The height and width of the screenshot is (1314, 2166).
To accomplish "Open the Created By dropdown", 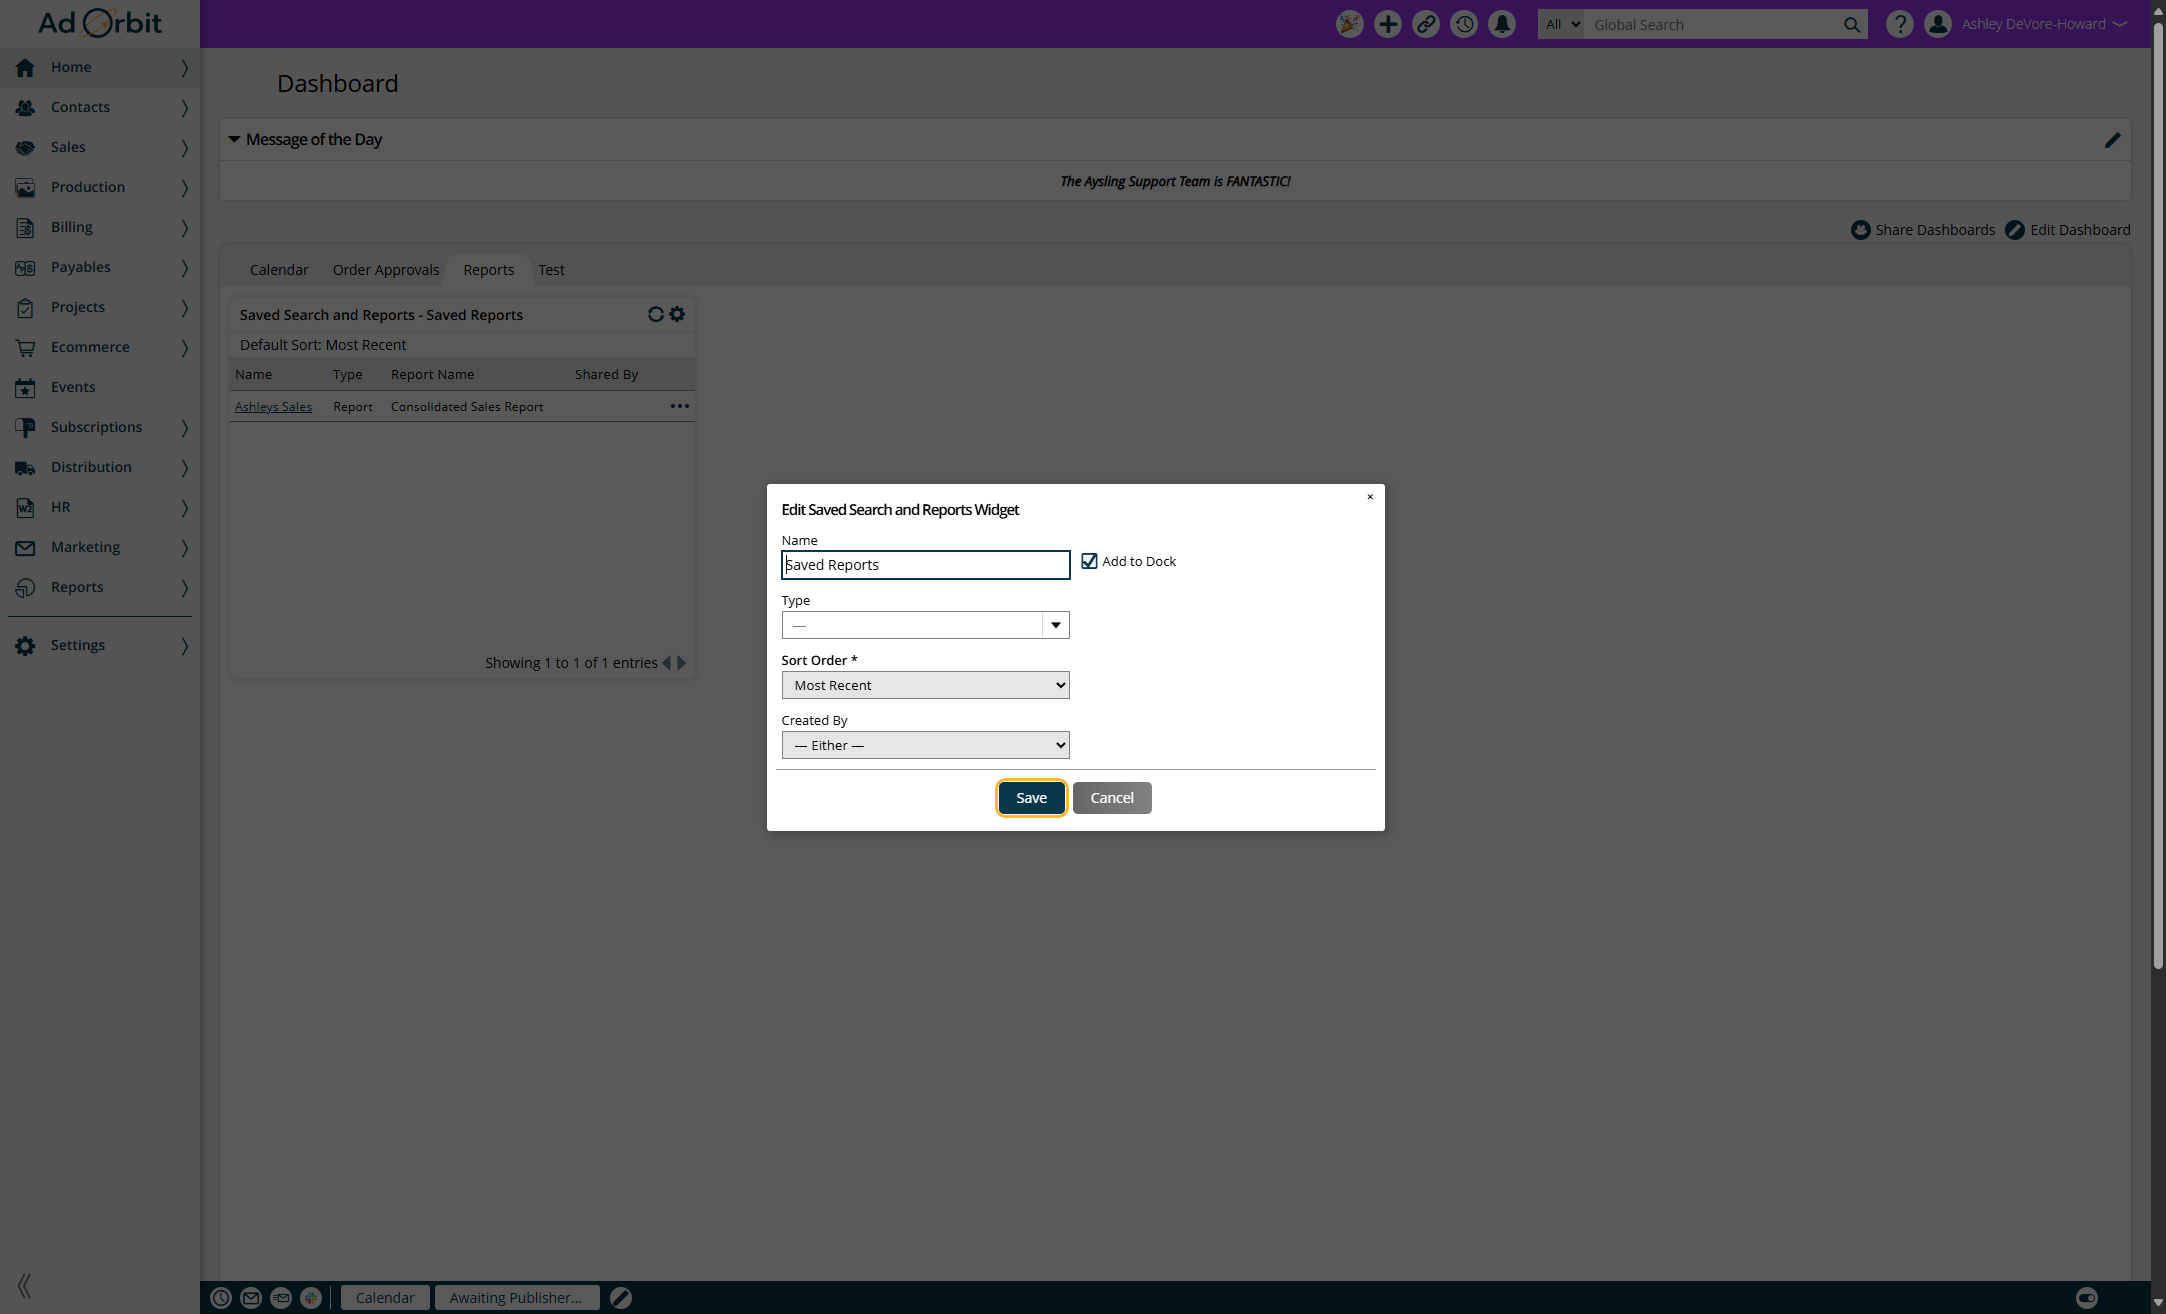I will [925, 745].
